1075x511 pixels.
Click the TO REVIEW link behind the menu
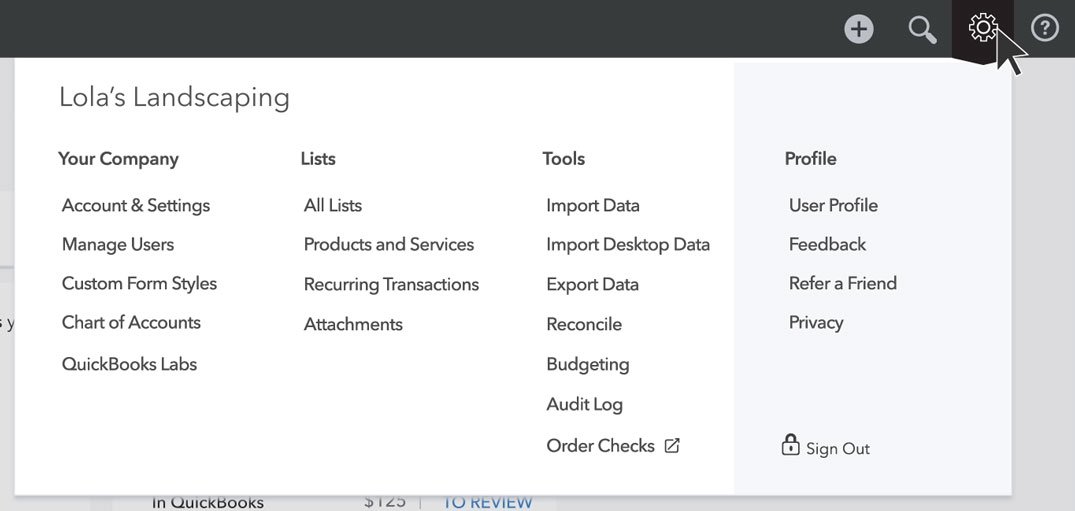[x=487, y=502]
